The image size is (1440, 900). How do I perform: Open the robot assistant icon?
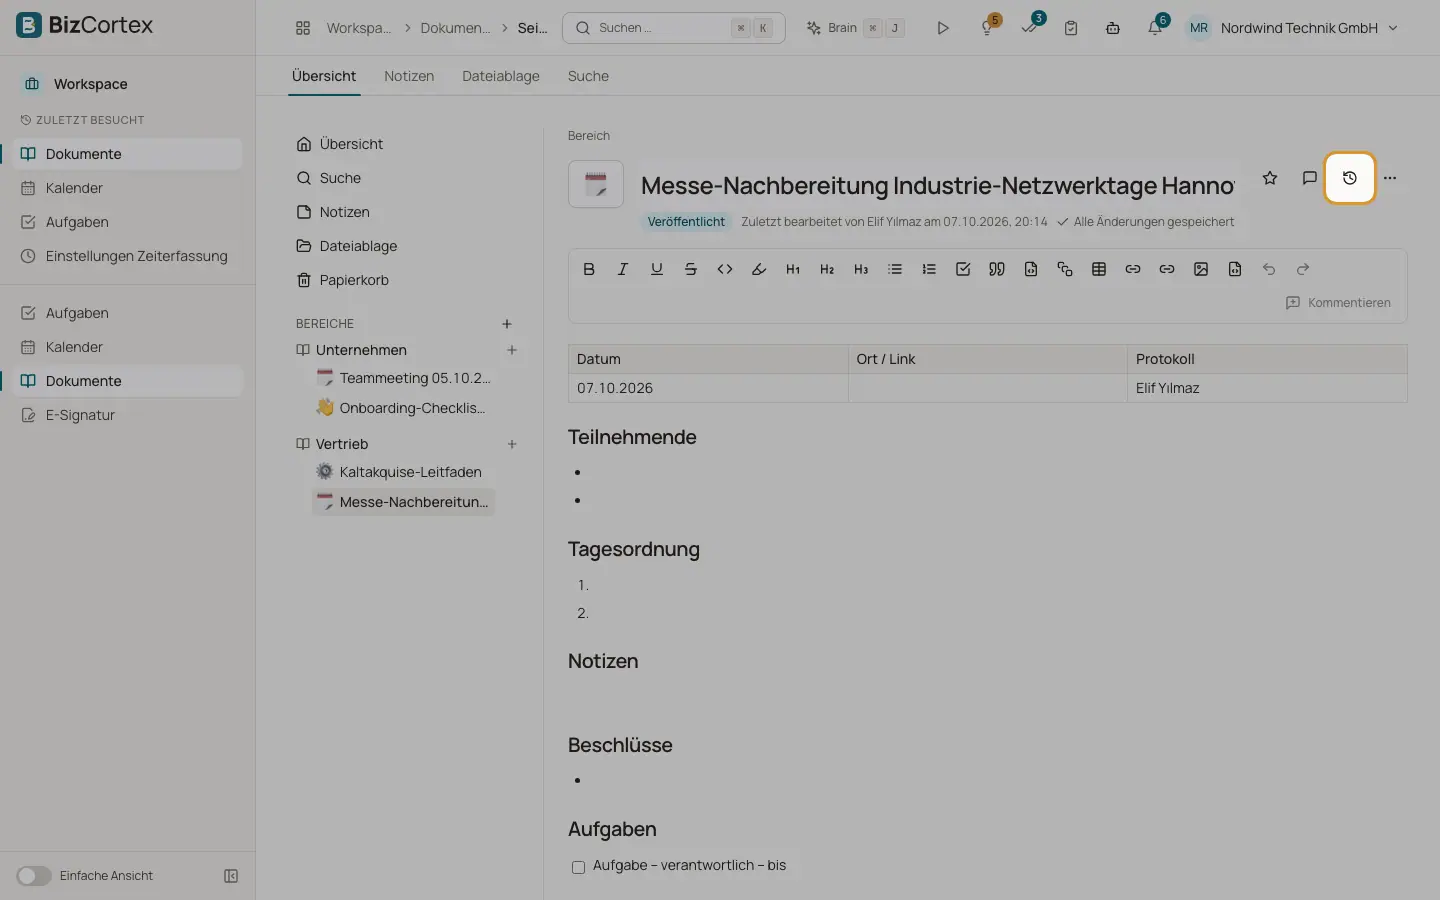coord(1113,28)
